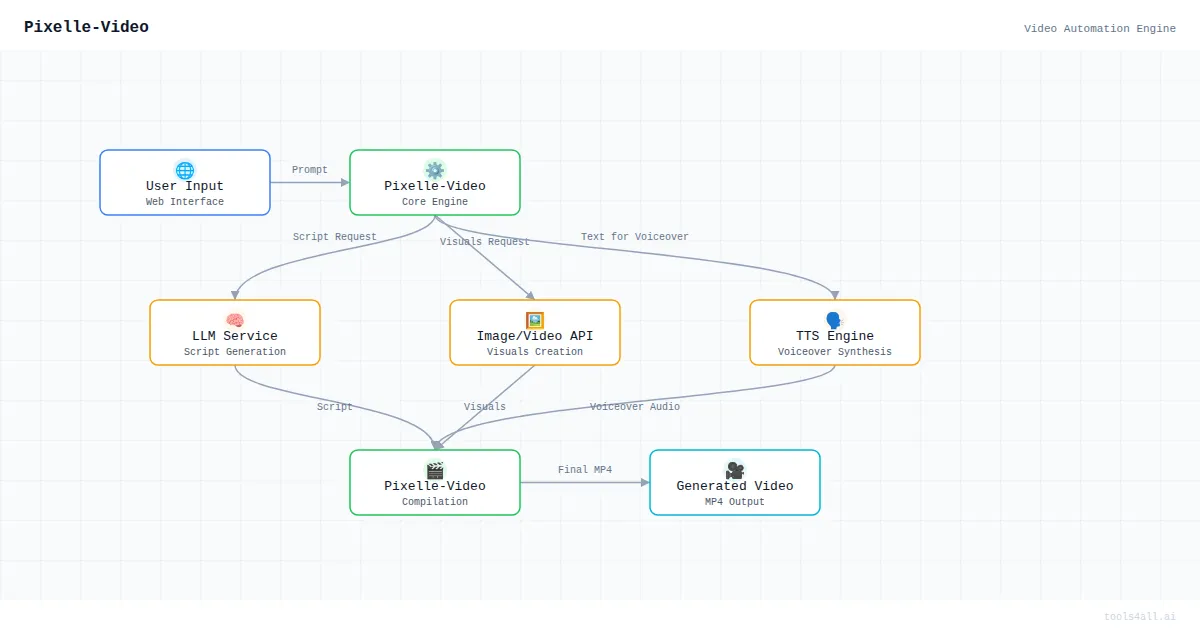Screen dimensions: 1200x630
Task: Select the 'Compilation' subtitle text
Action: [435, 502]
